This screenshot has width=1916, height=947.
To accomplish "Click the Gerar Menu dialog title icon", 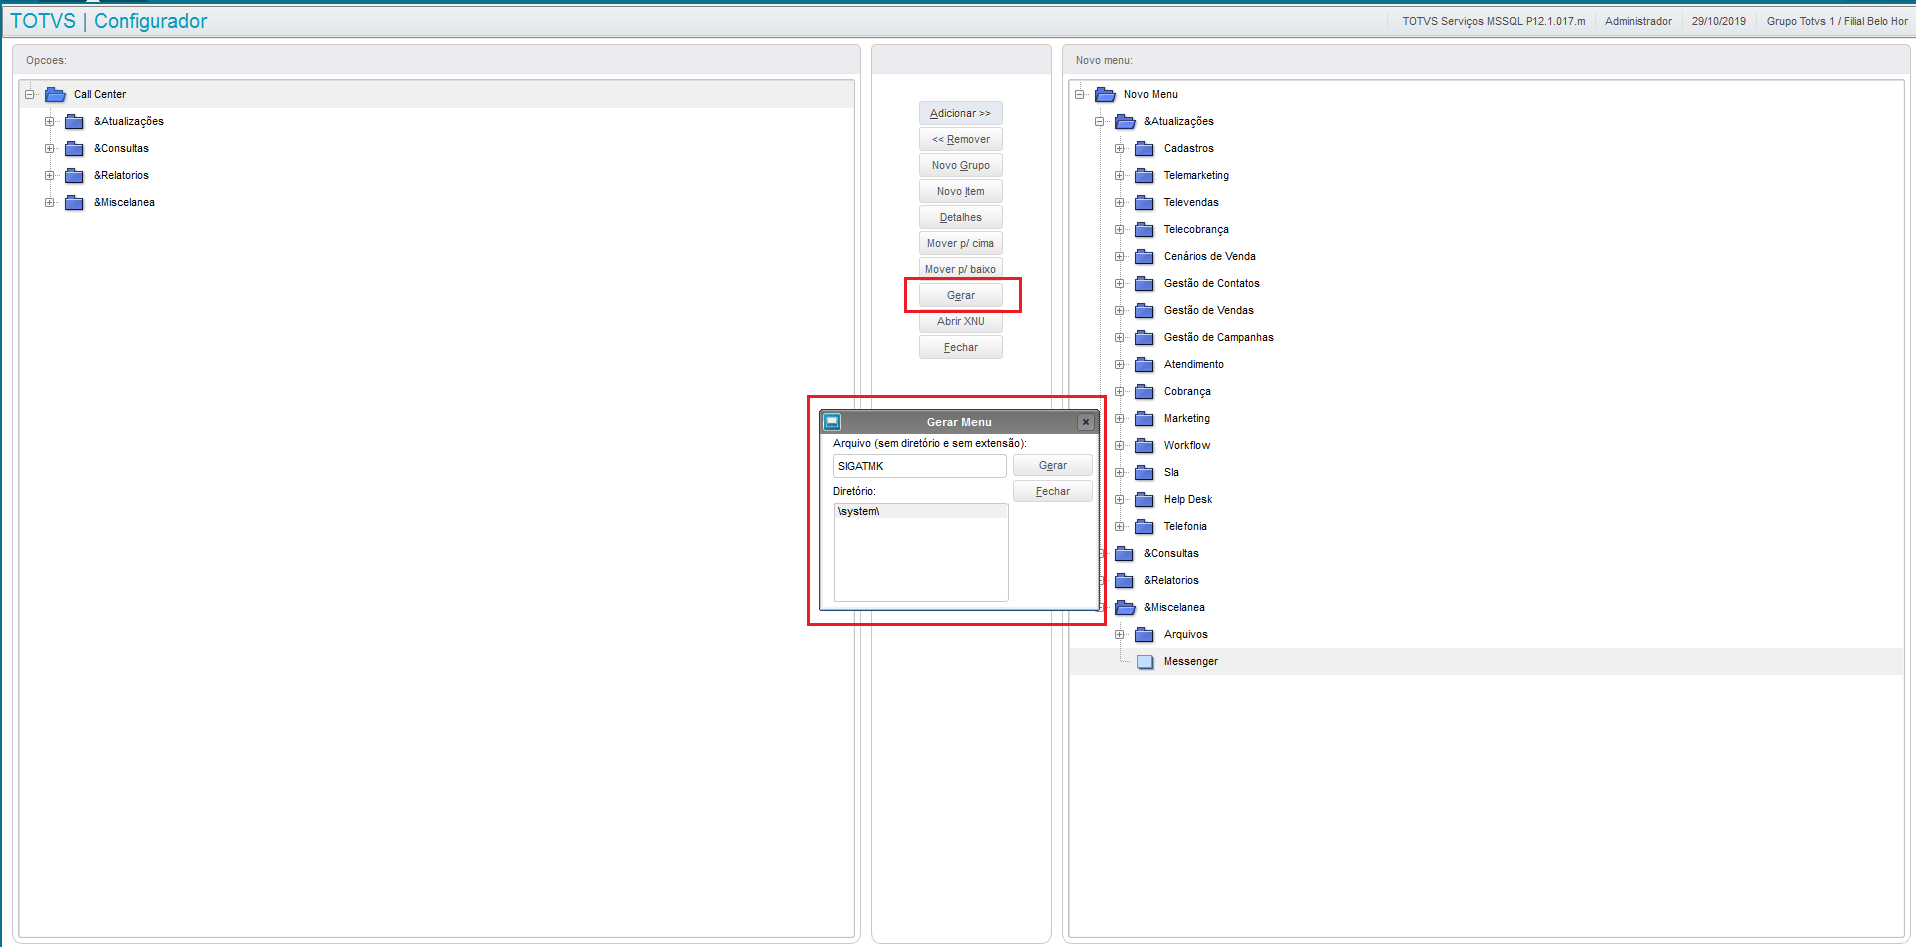I will 832,422.
